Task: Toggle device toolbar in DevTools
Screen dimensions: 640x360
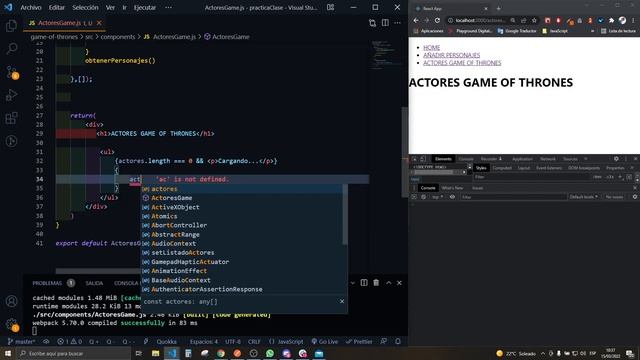Action: coord(423,159)
